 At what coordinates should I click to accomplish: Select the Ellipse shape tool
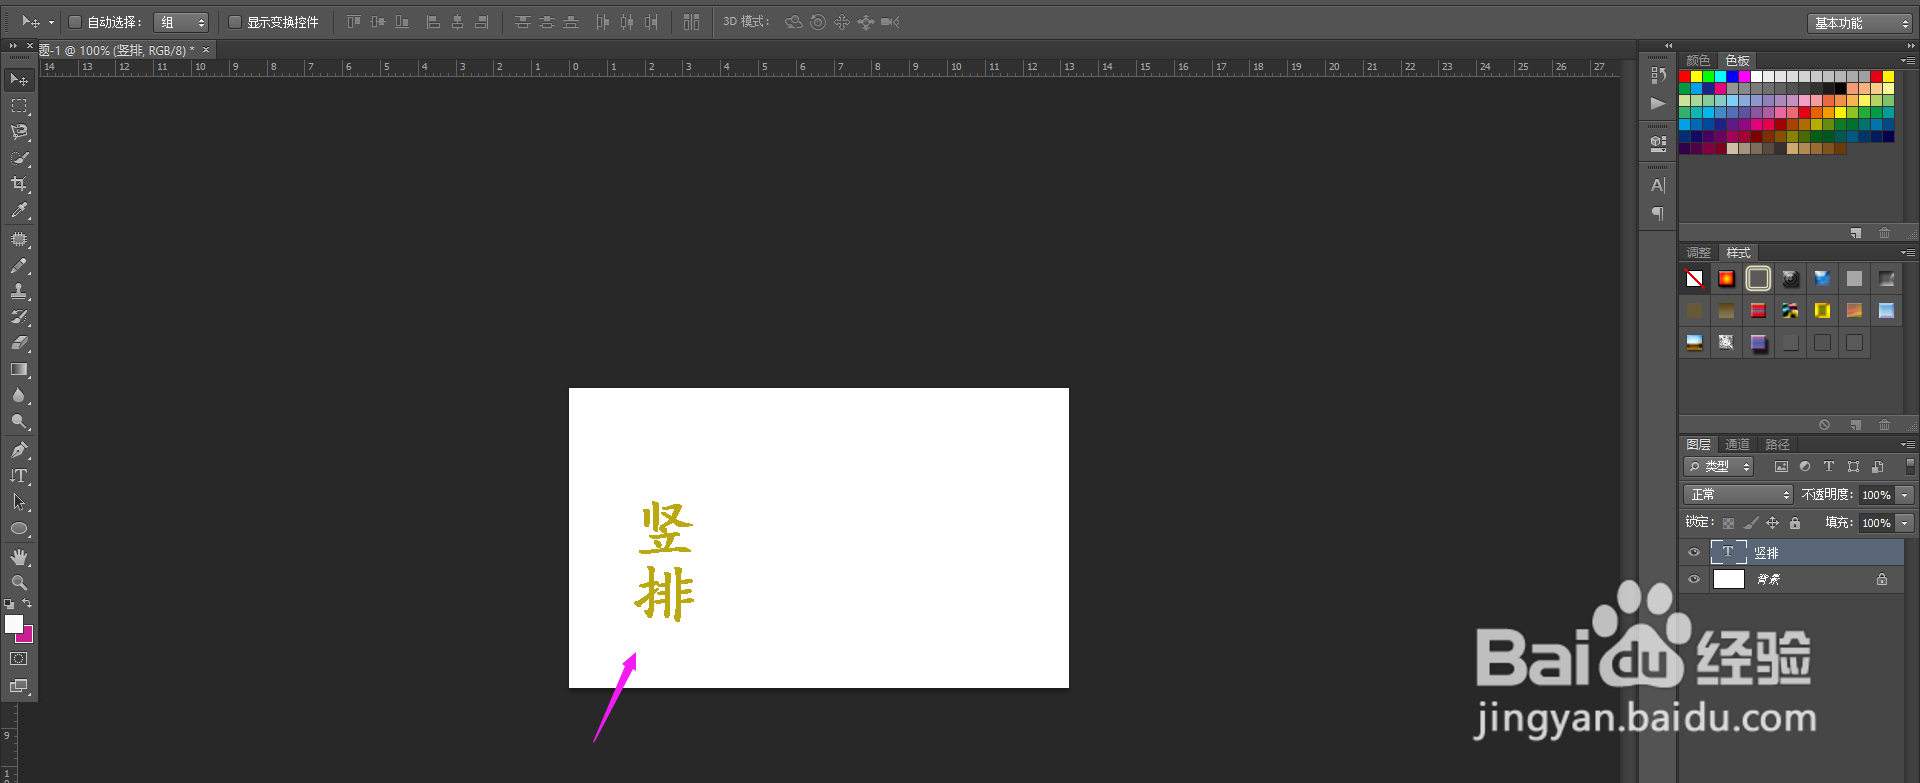(x=19, y=528)
